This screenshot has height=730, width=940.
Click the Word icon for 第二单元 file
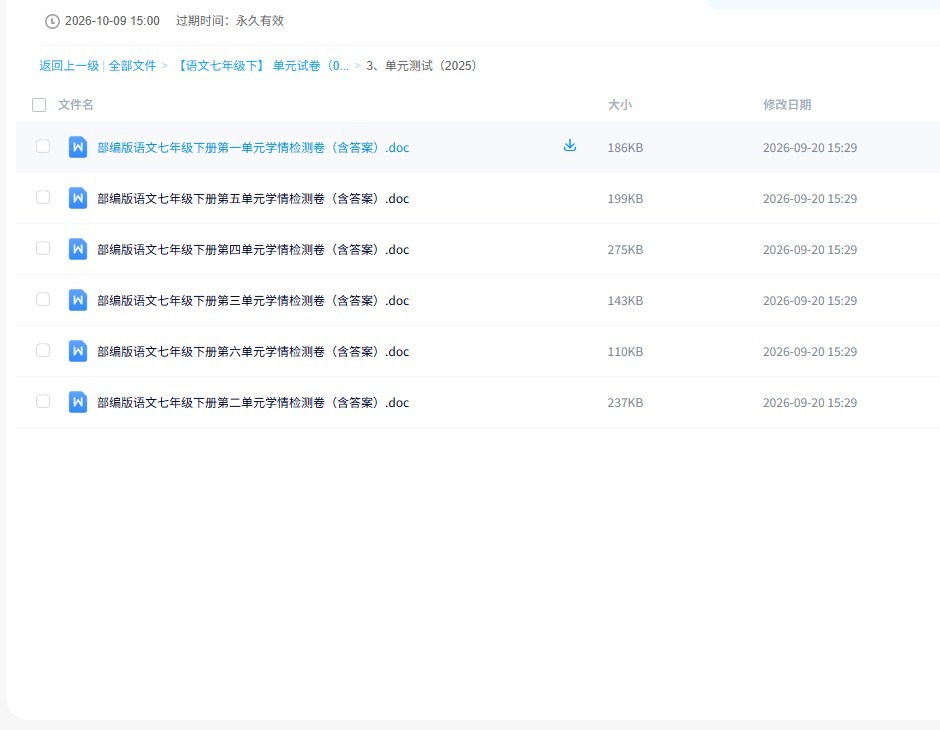coord(78,402)
